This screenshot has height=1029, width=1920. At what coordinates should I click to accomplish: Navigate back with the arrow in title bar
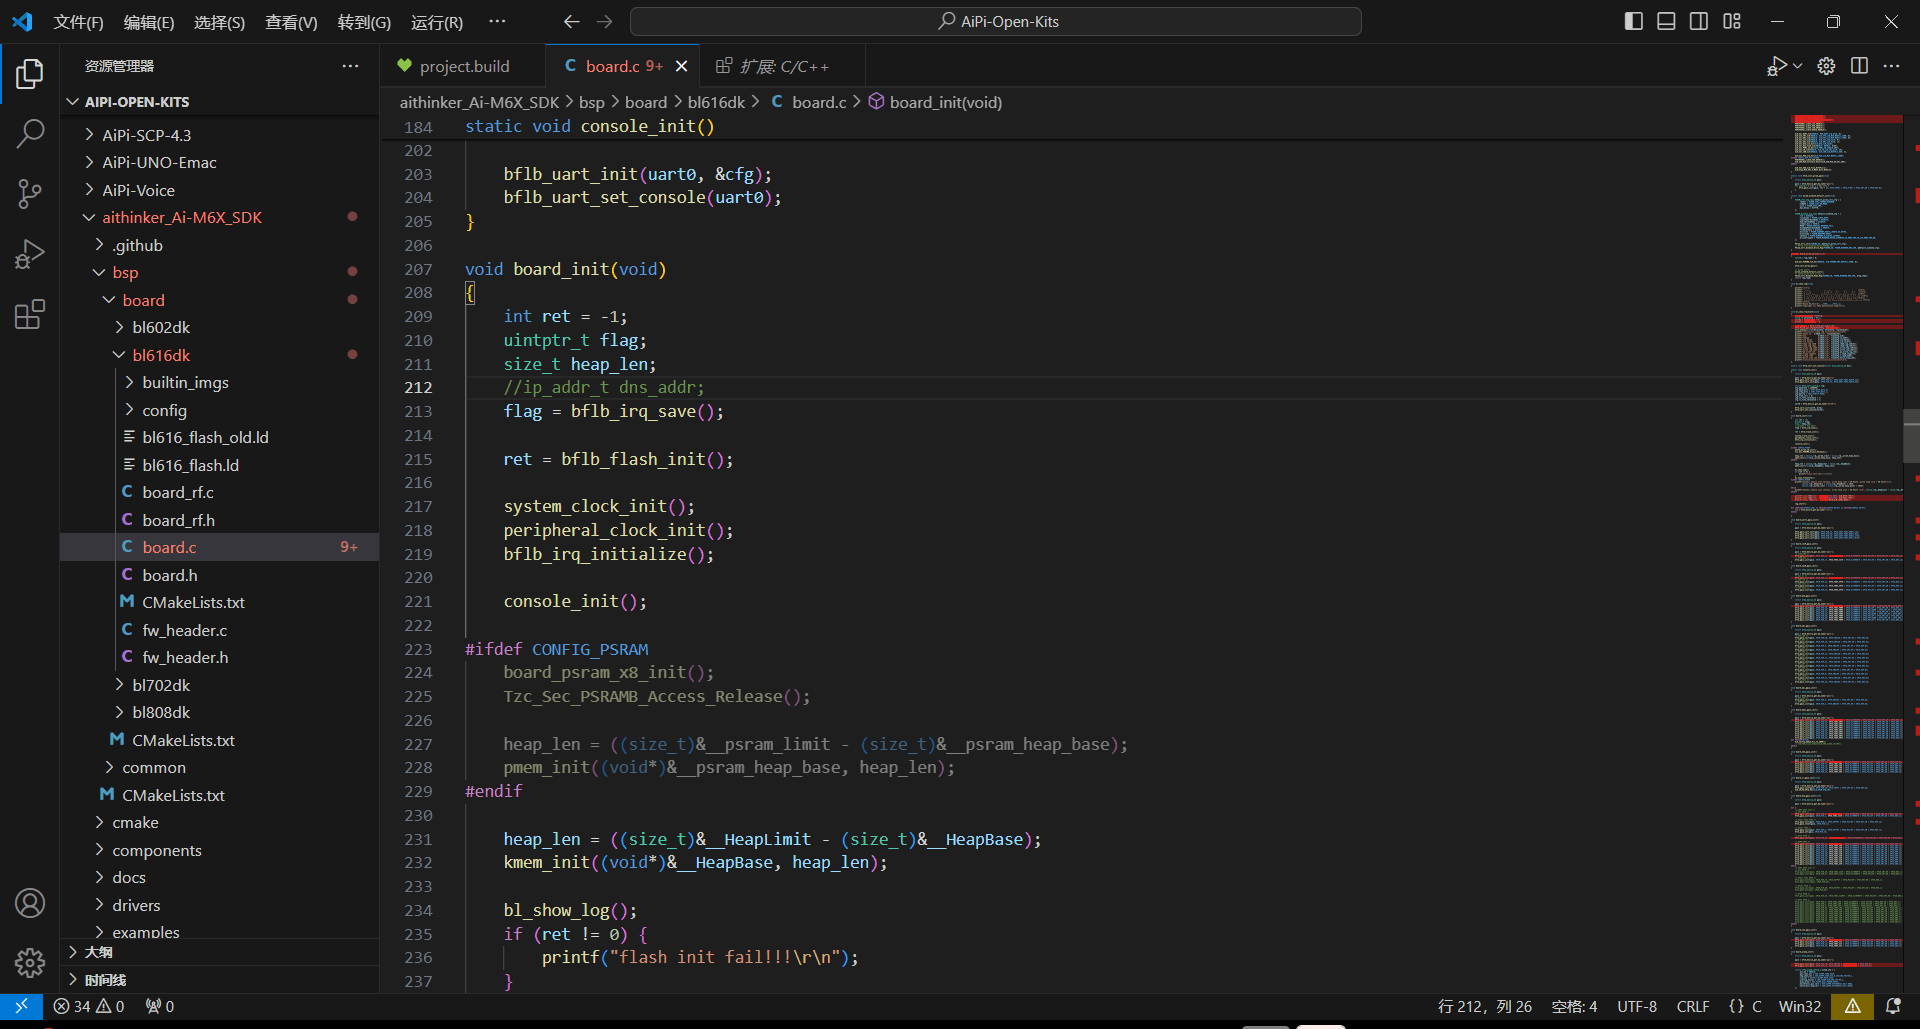click(x=571, y=21)
